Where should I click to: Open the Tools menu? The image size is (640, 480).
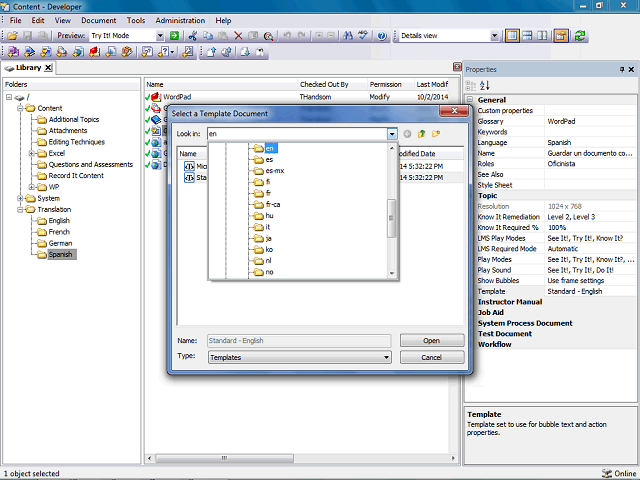pos(136,20)
